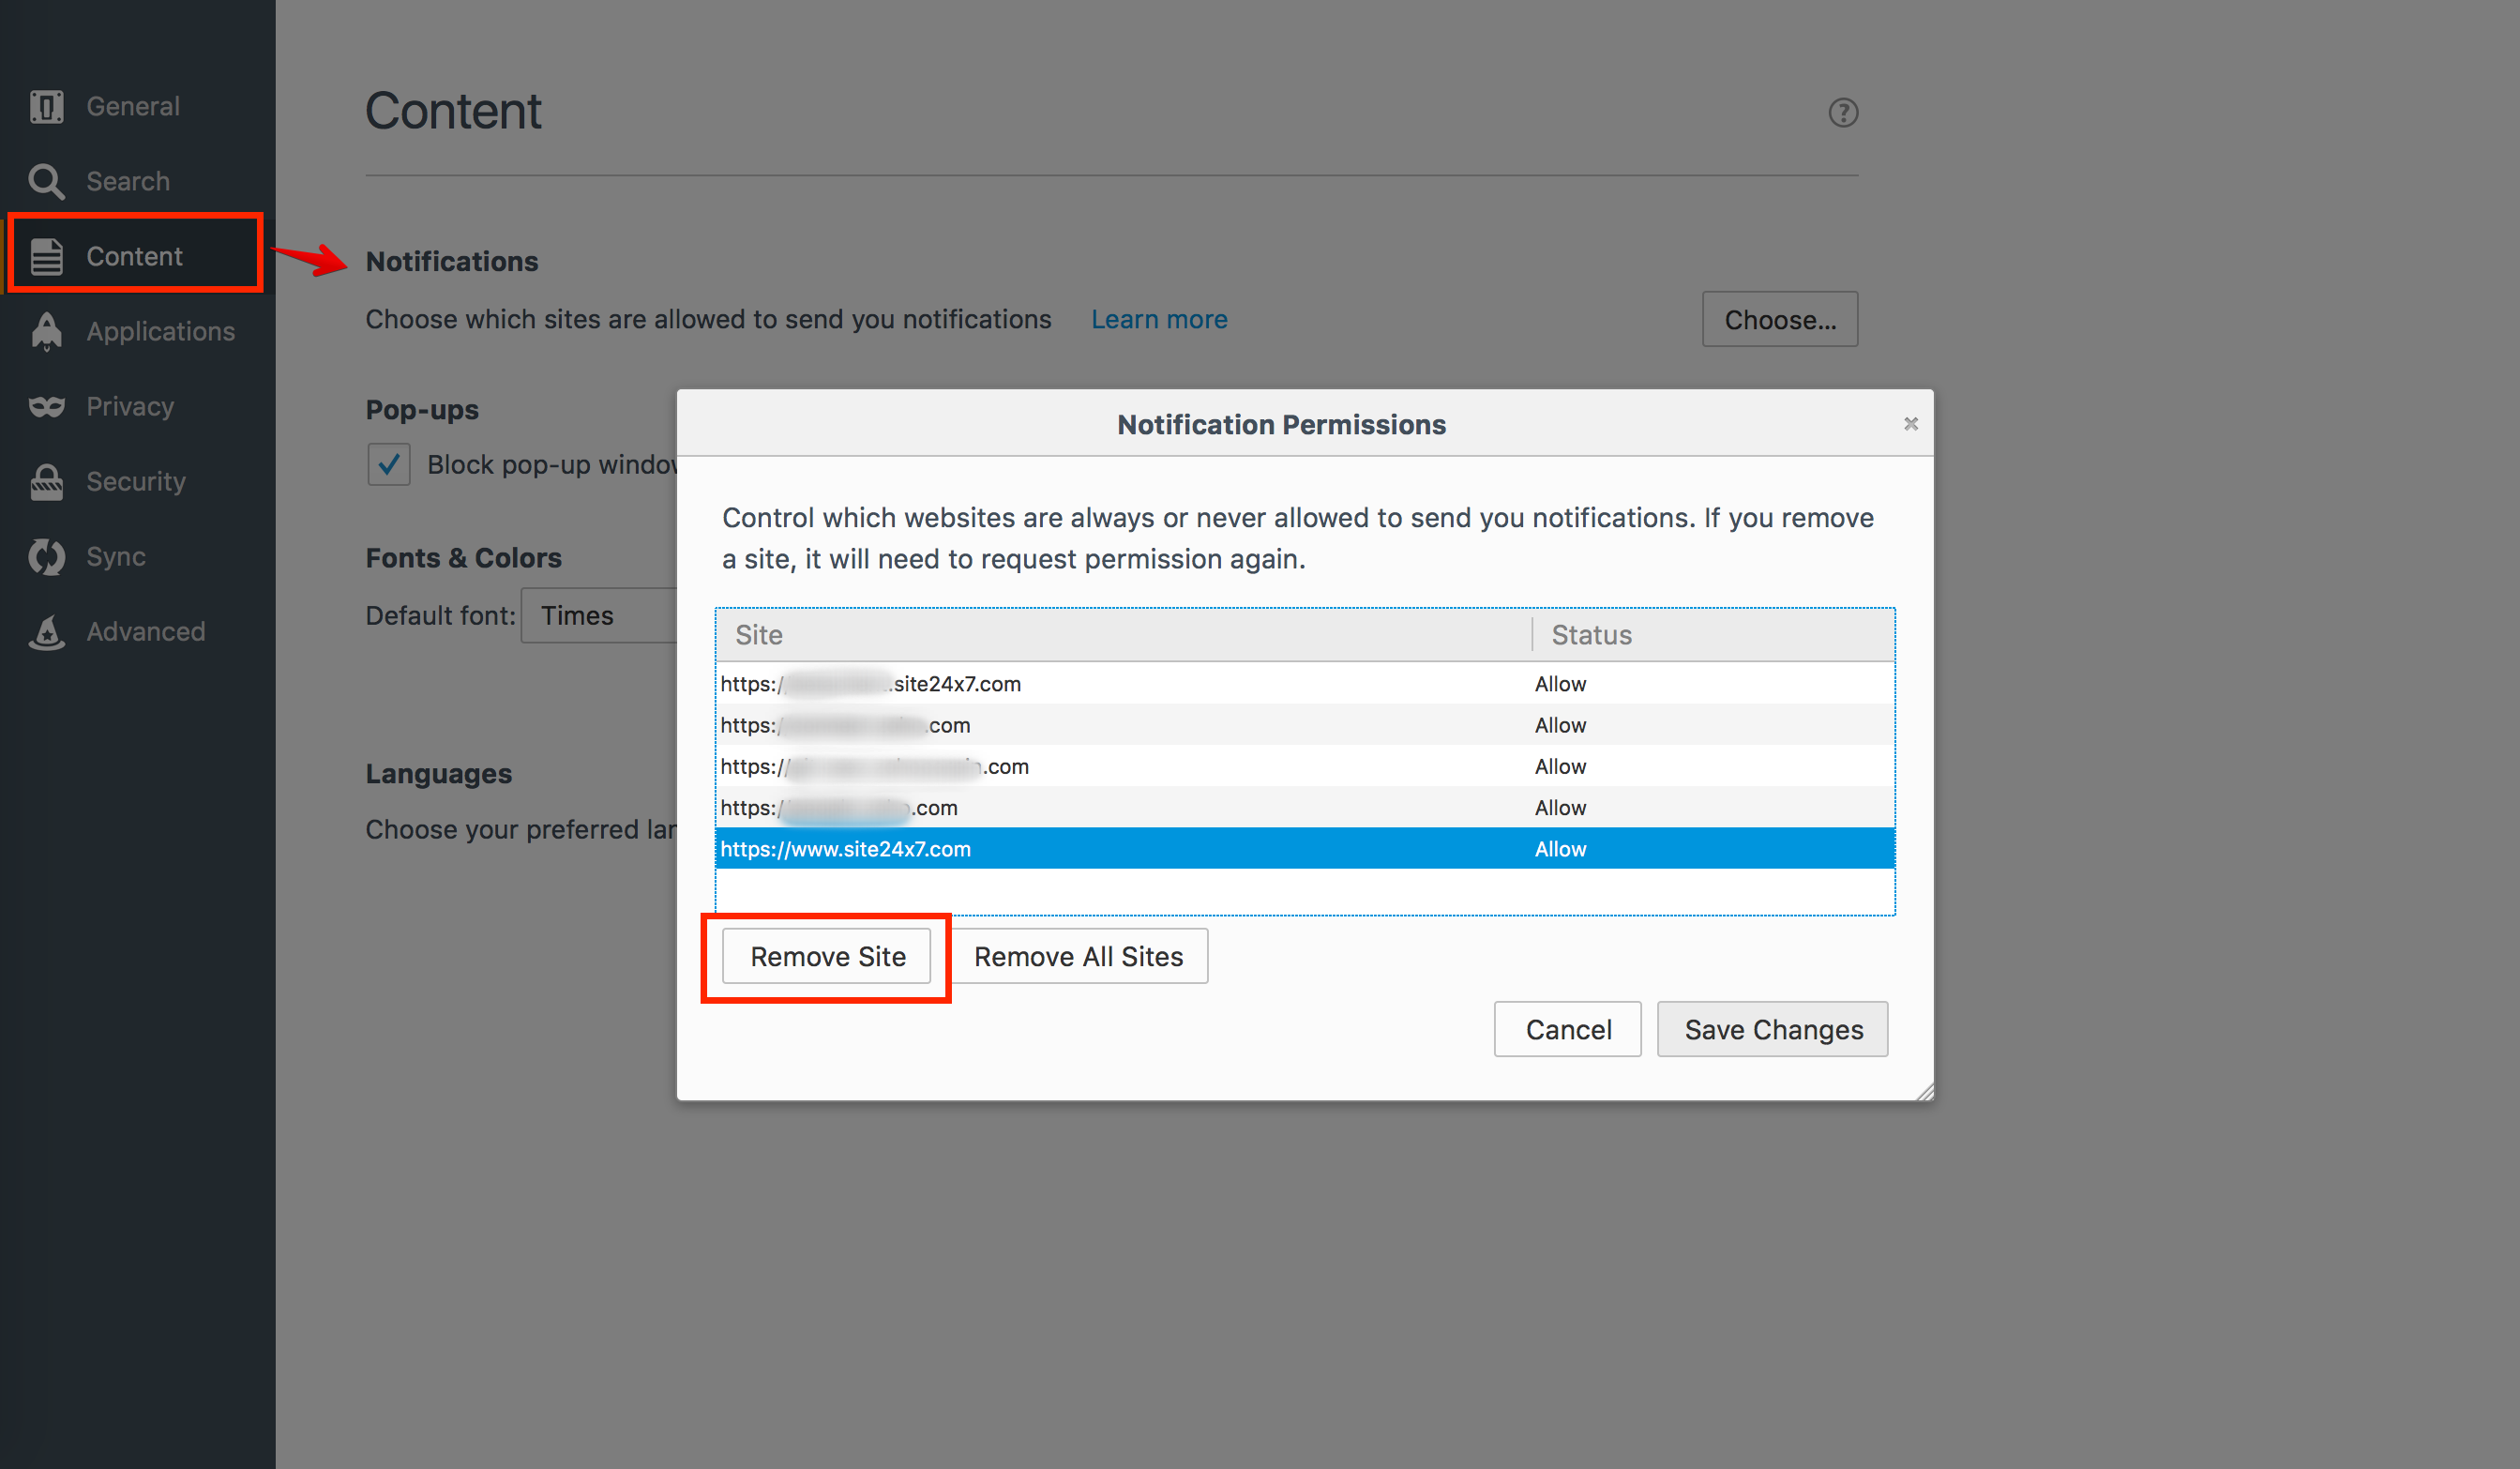Screen dimensions: 2520x1469
Task: Sort list by Status column header
Action: pos(1710,634)
